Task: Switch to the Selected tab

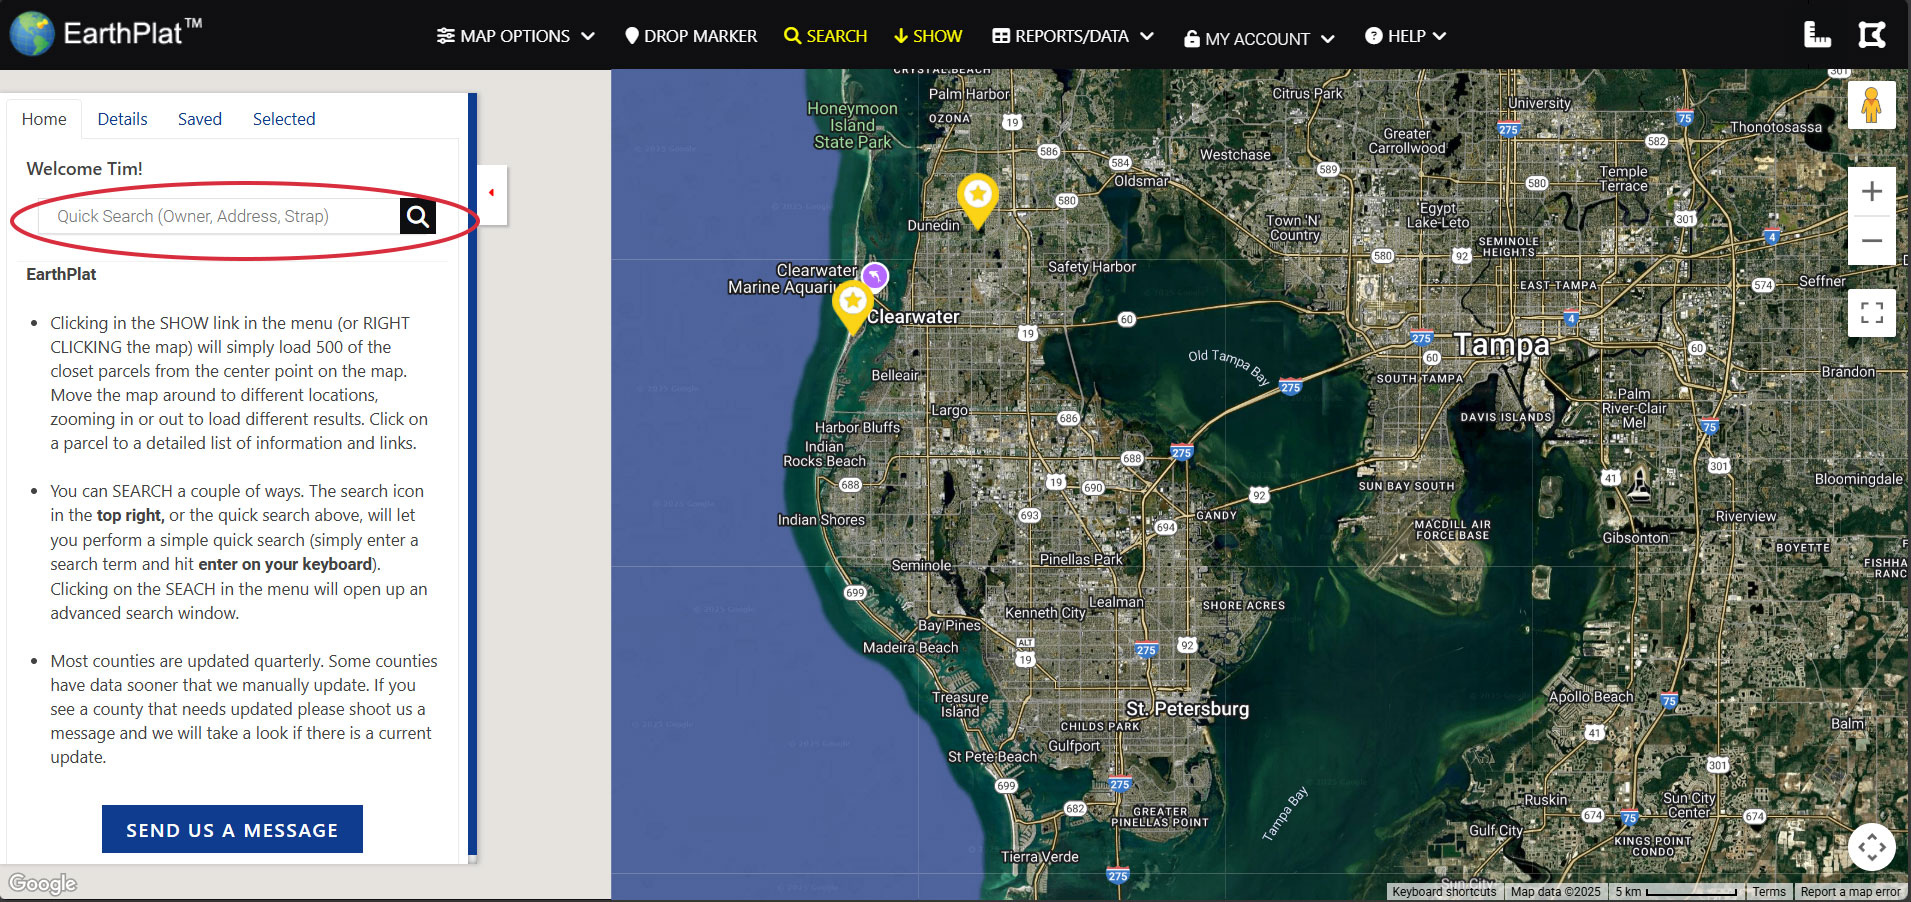Action: coord(284,119)
